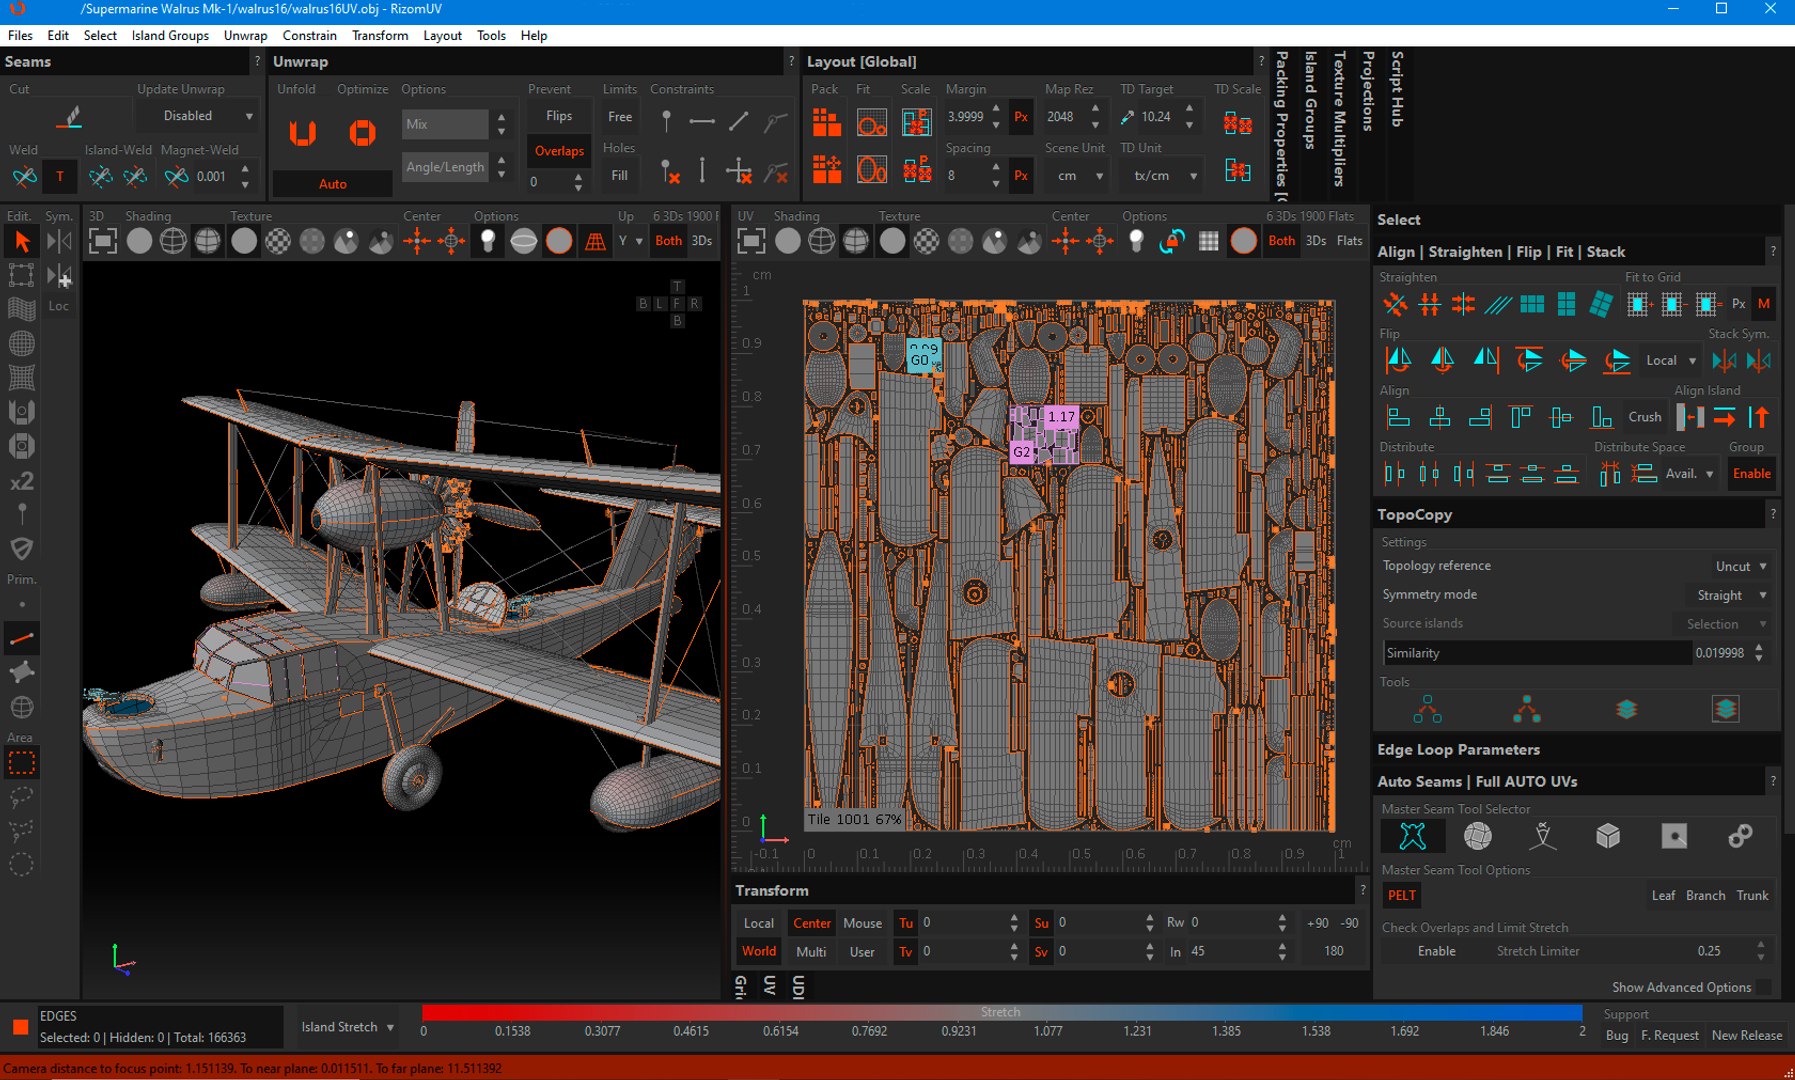Select the box seam tool icon

click(x=1608, y=836)
